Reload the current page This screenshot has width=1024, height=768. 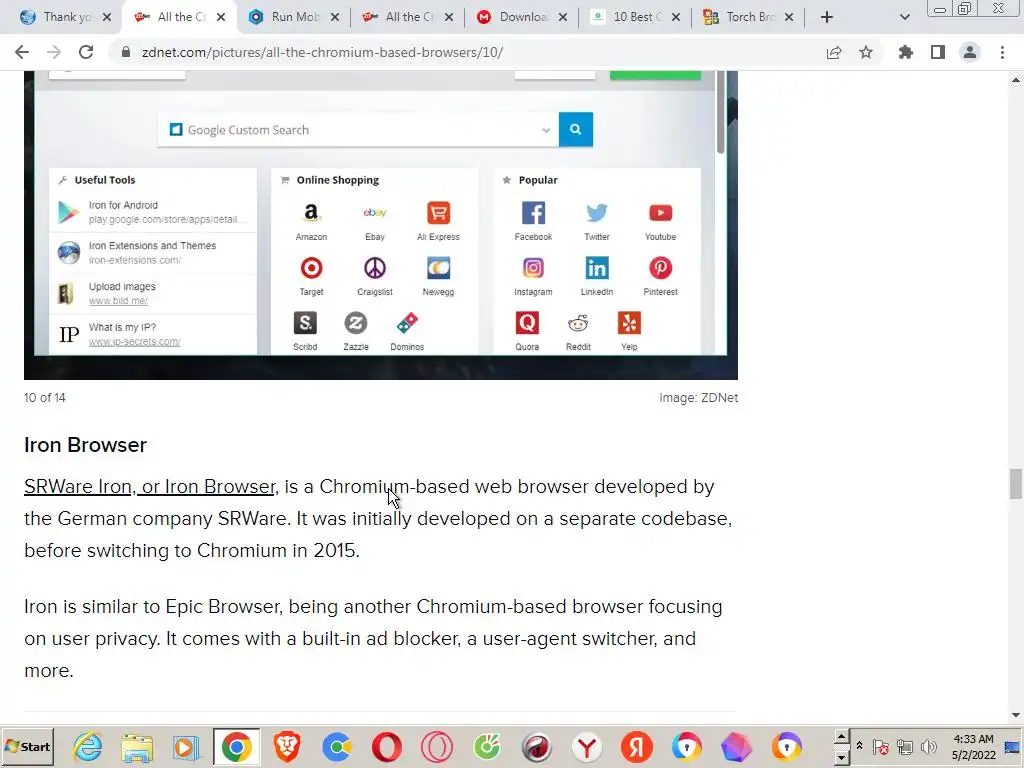86,52
